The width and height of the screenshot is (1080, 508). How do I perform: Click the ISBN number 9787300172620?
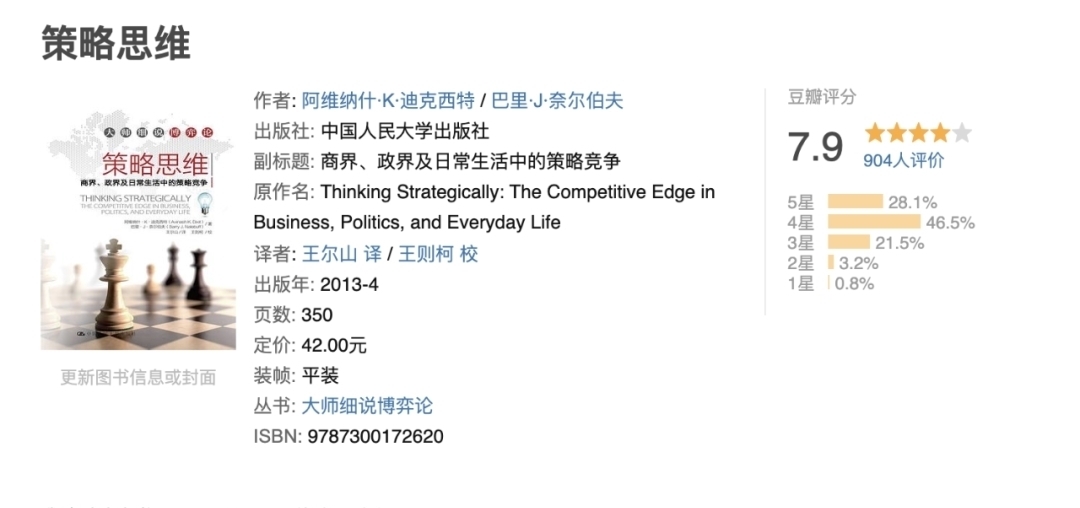tap(375, 436)
